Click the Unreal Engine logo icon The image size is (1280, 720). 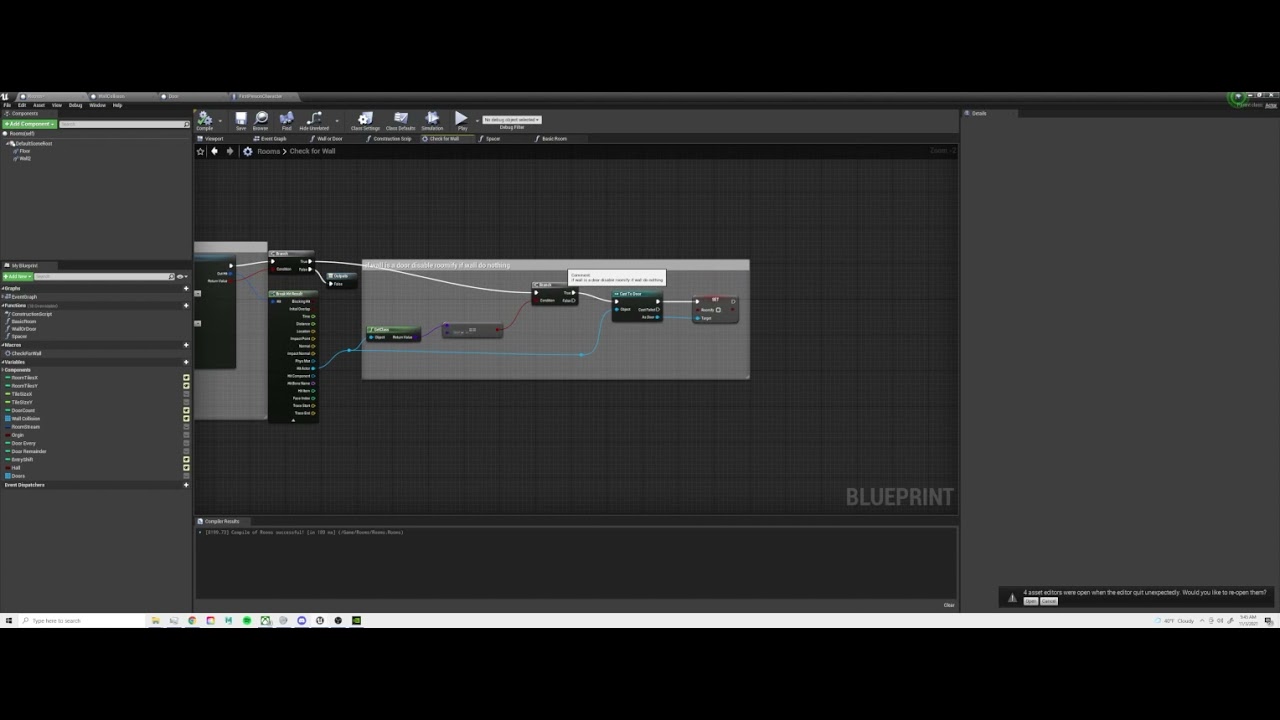click(x=6, y=97)
